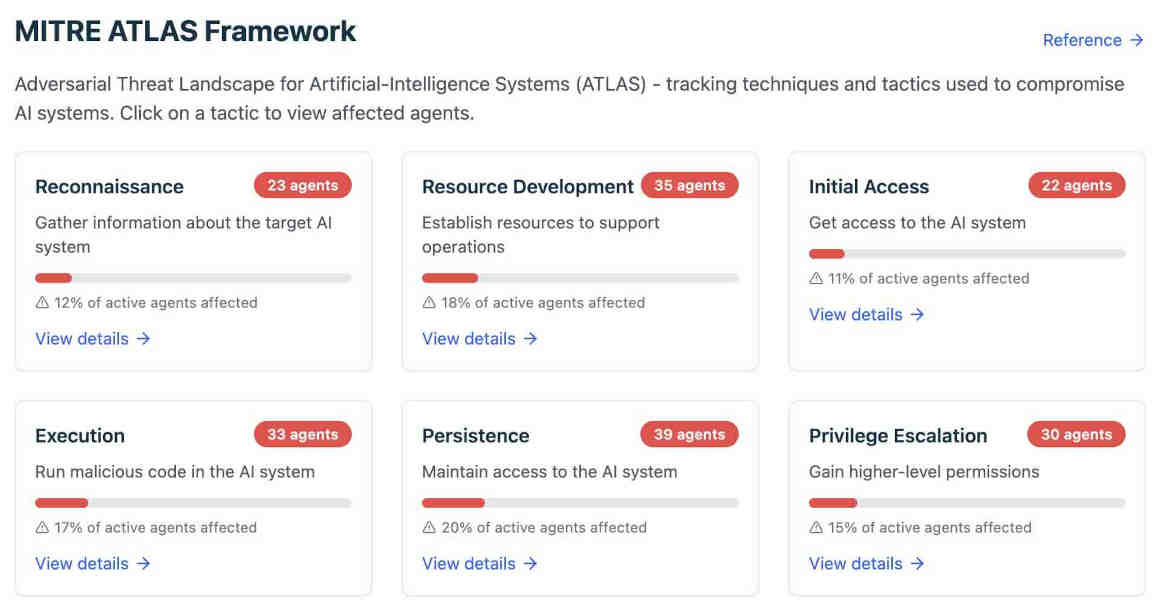Click View details under Persistence
This screenshot has height=613, width=1156.
tap(480, 564)
